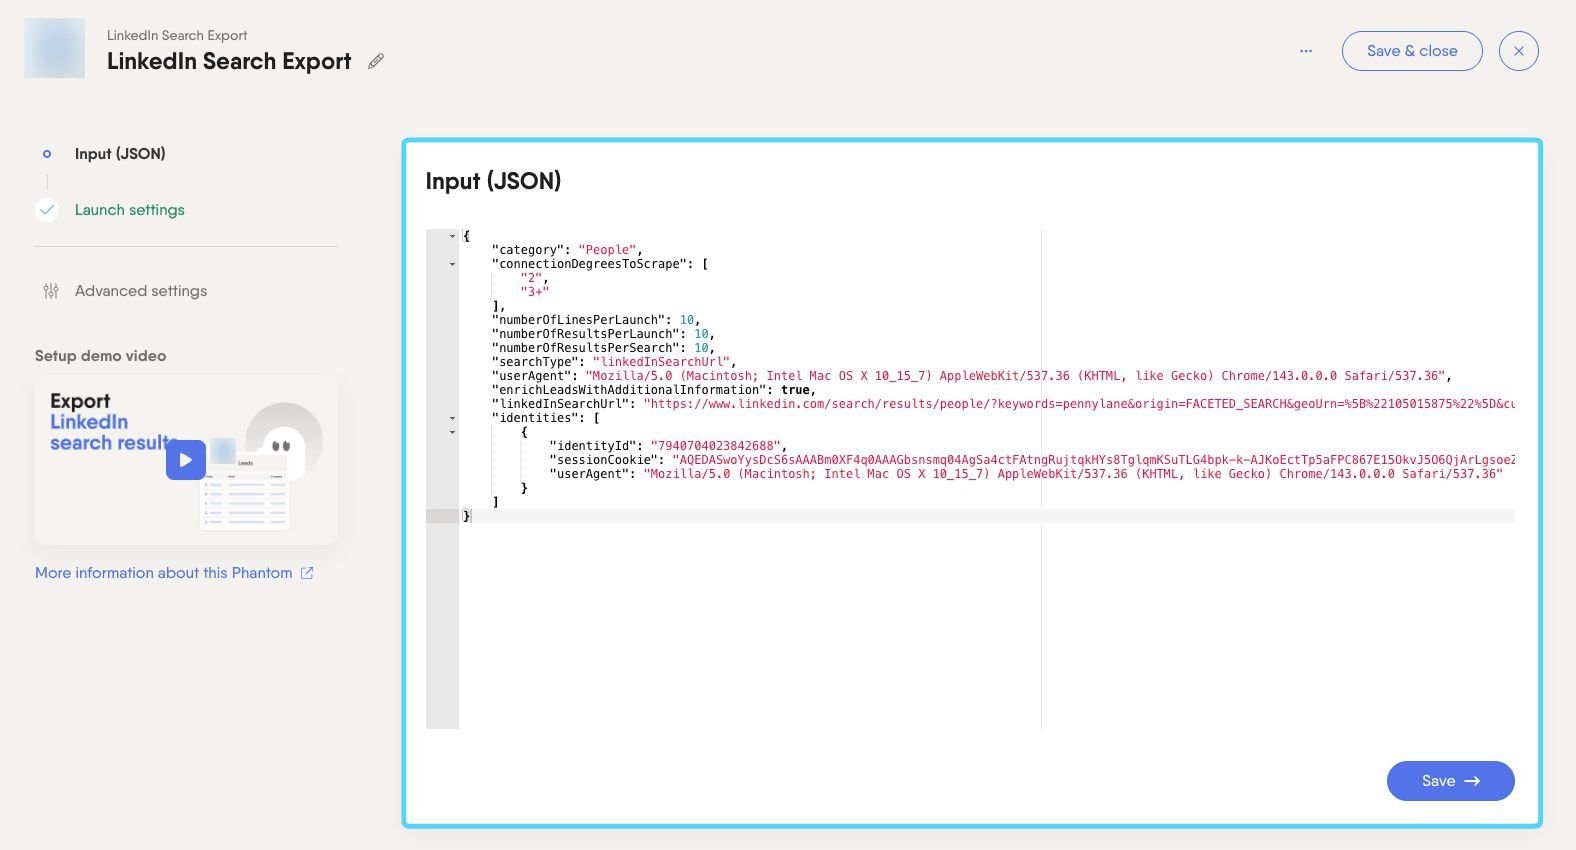The height and width of the screenshot is (850, 1576).
Task: Click the identityId value 7940704023842688
Action: click(x=715, y=446)
